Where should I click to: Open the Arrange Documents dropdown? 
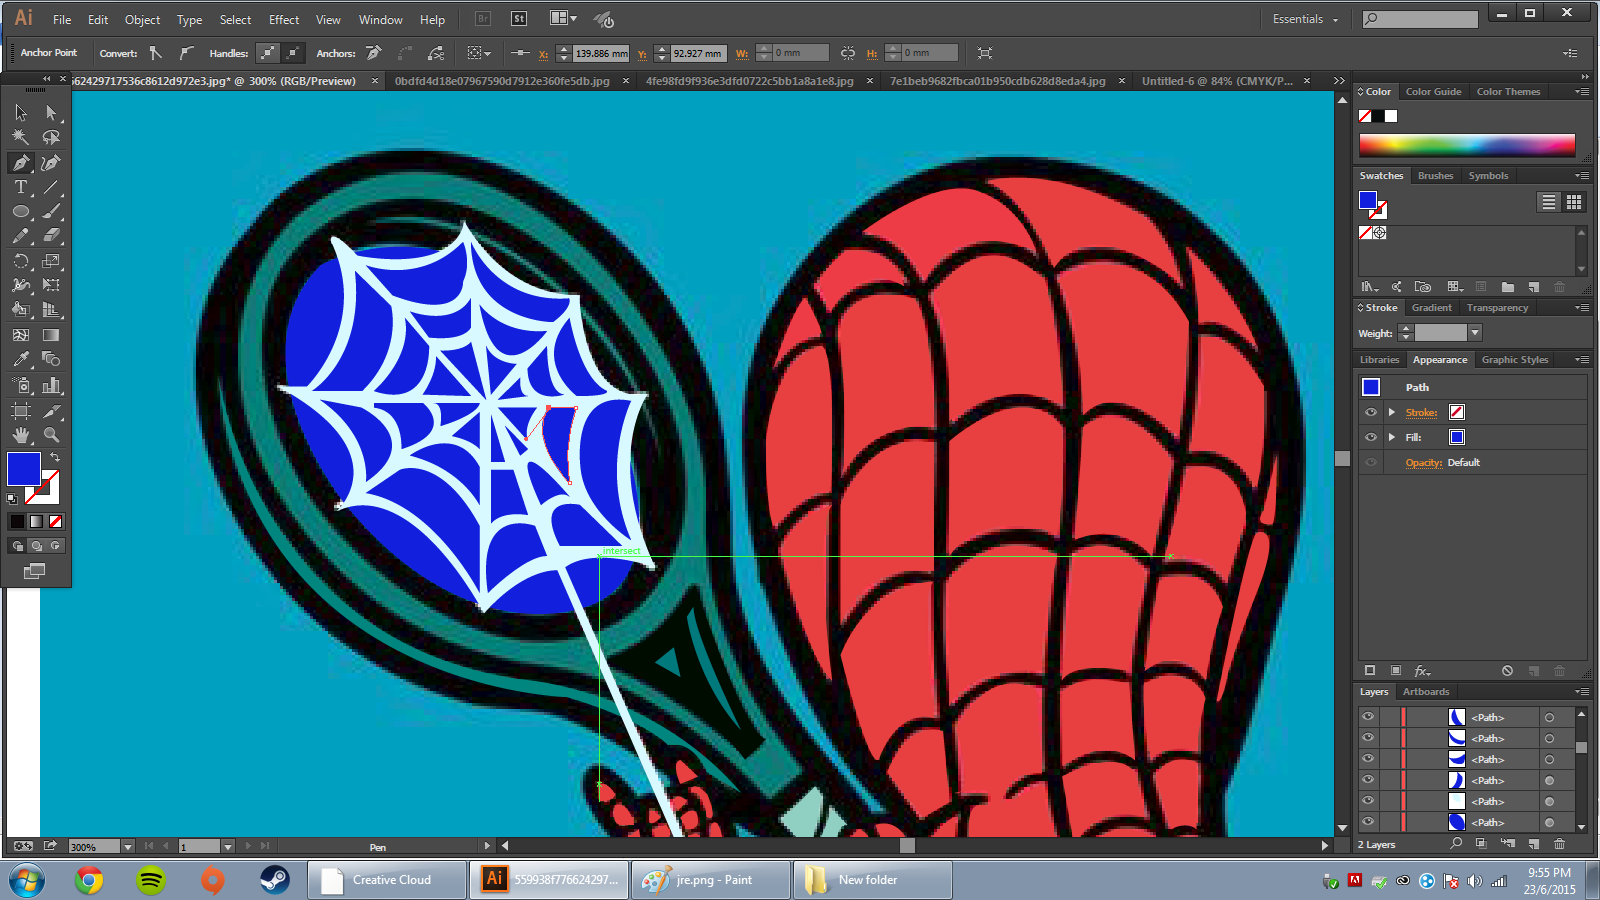[x=563, y=18]
